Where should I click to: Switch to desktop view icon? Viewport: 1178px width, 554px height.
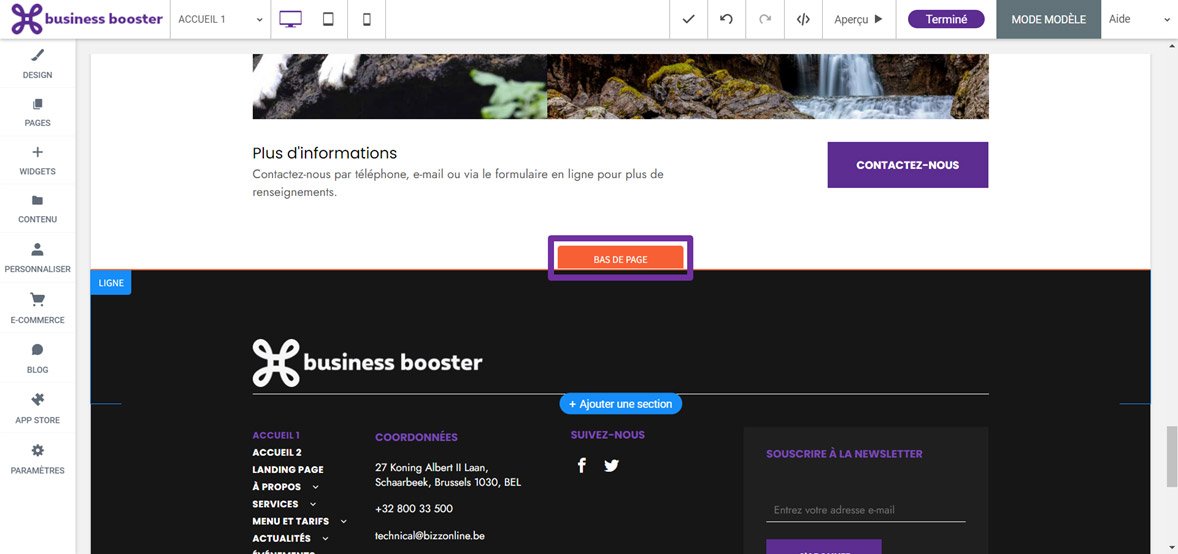290,19
